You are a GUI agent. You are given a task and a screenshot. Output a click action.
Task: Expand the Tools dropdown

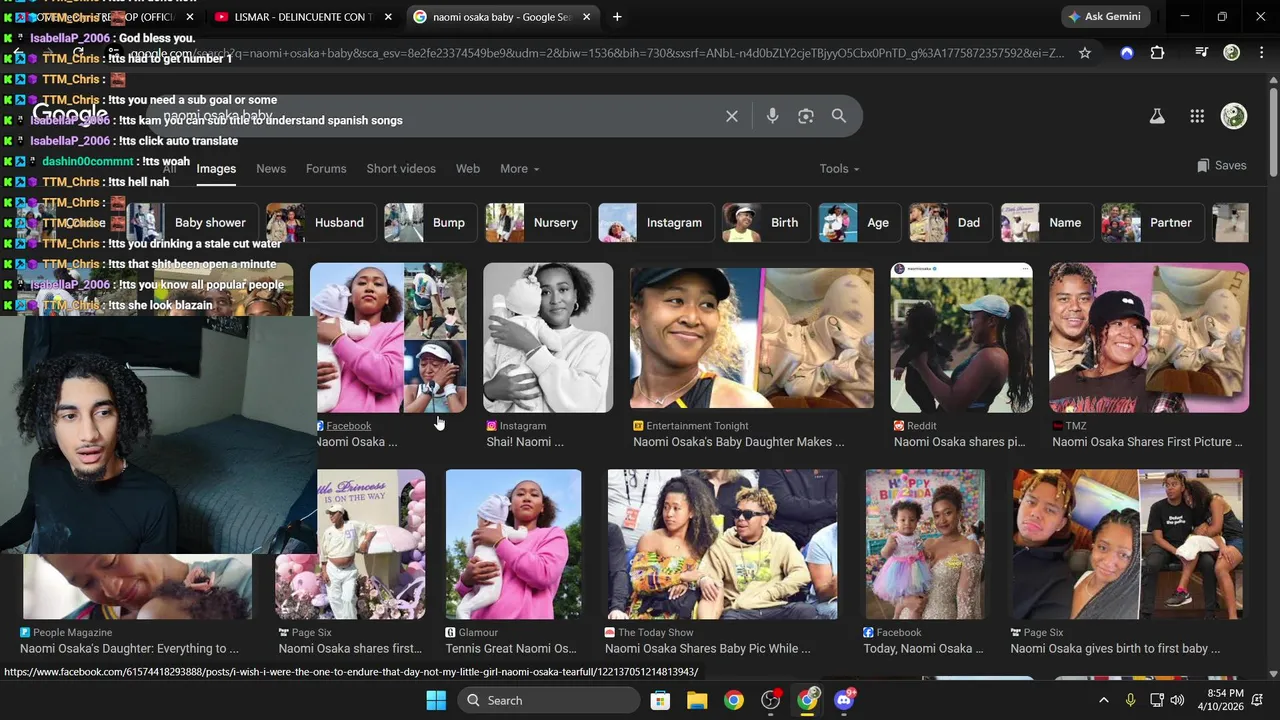[x=839, y=169]
